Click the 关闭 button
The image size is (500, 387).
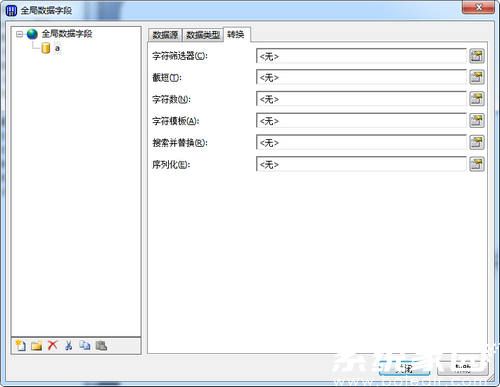(404, 368)
